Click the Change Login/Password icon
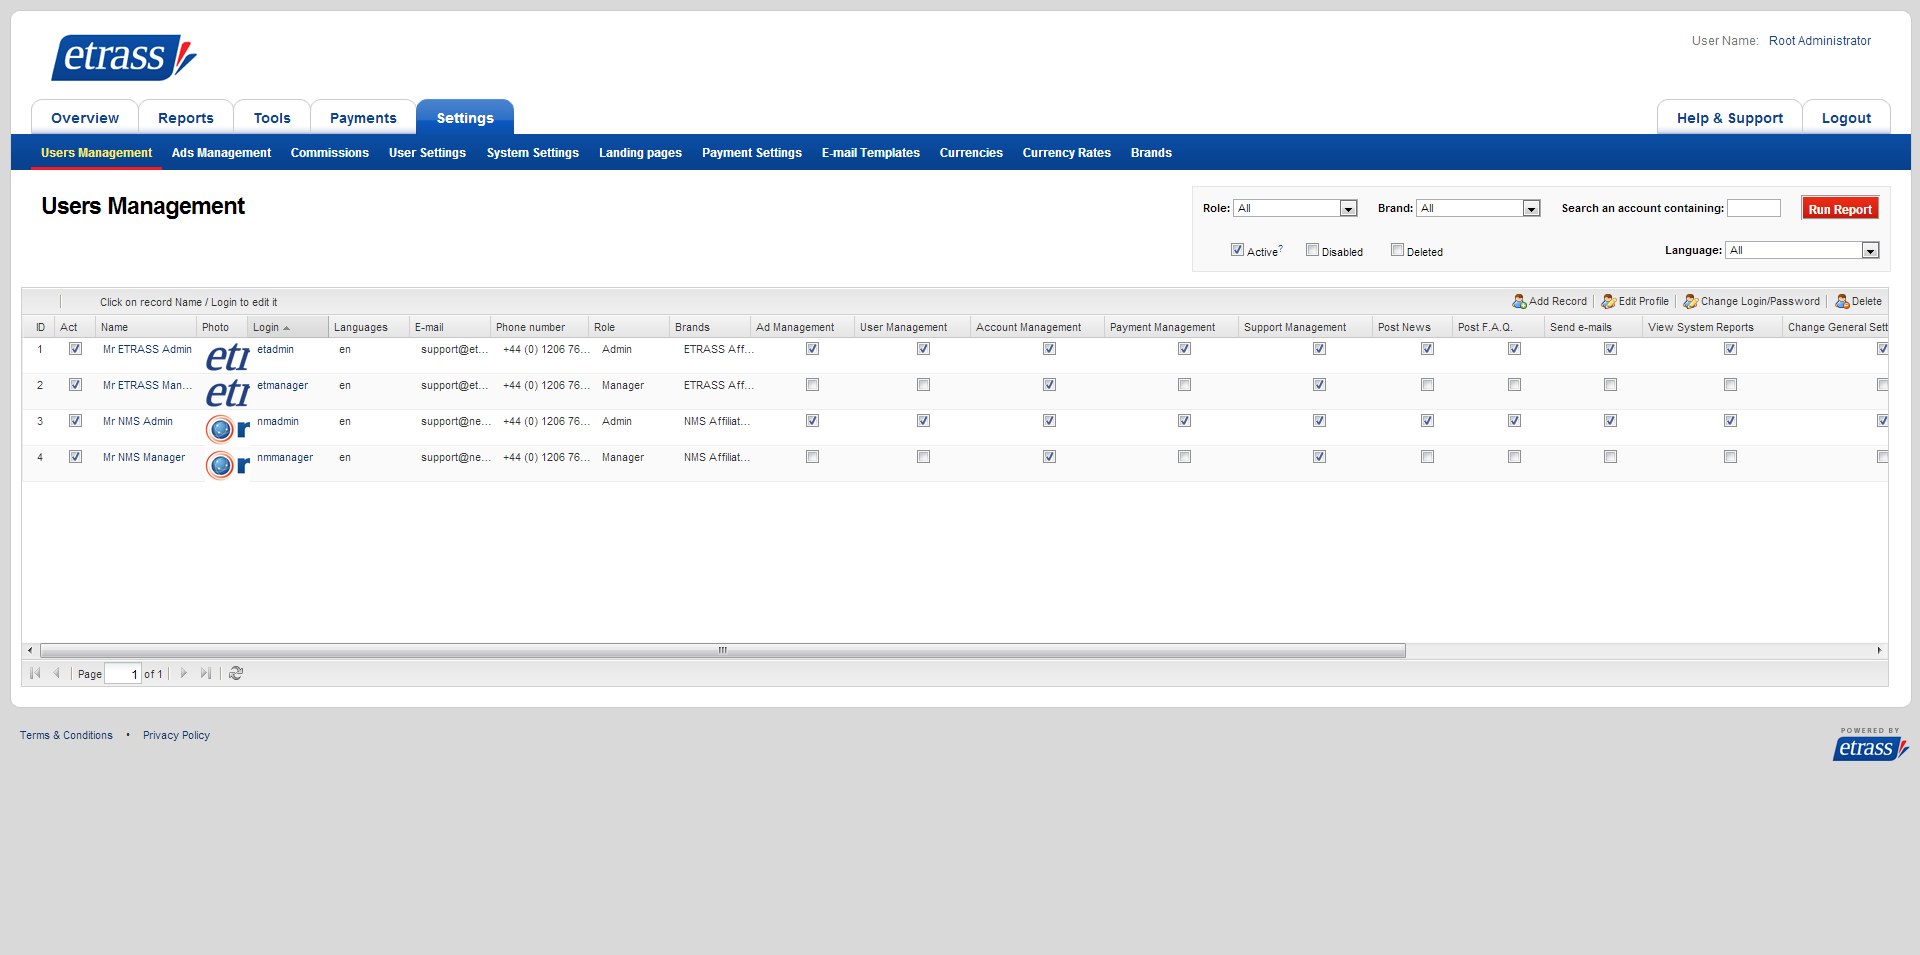The width and height of the screenshot is (1920, 955). click(x=1690, y=302)
